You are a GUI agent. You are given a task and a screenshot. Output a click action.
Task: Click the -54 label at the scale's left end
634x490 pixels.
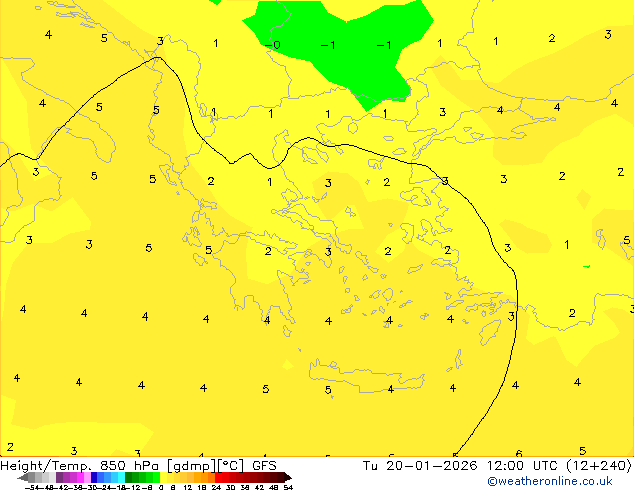32,487
